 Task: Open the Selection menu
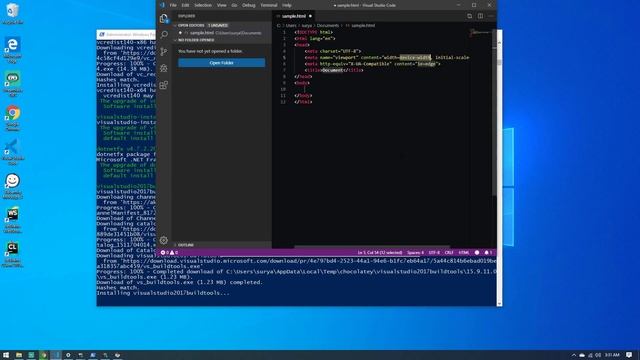pos(203,5)
